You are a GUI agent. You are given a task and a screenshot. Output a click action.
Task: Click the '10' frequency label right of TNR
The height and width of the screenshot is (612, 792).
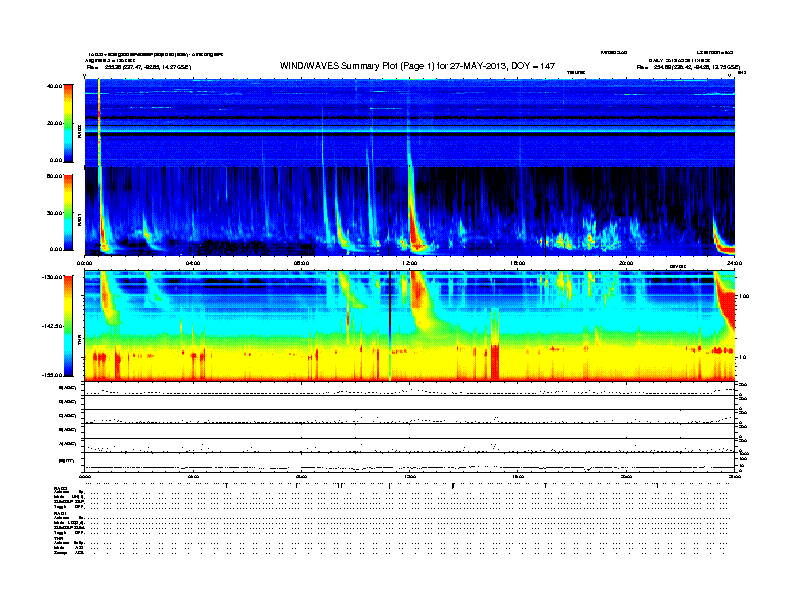(x=742, y=358)
